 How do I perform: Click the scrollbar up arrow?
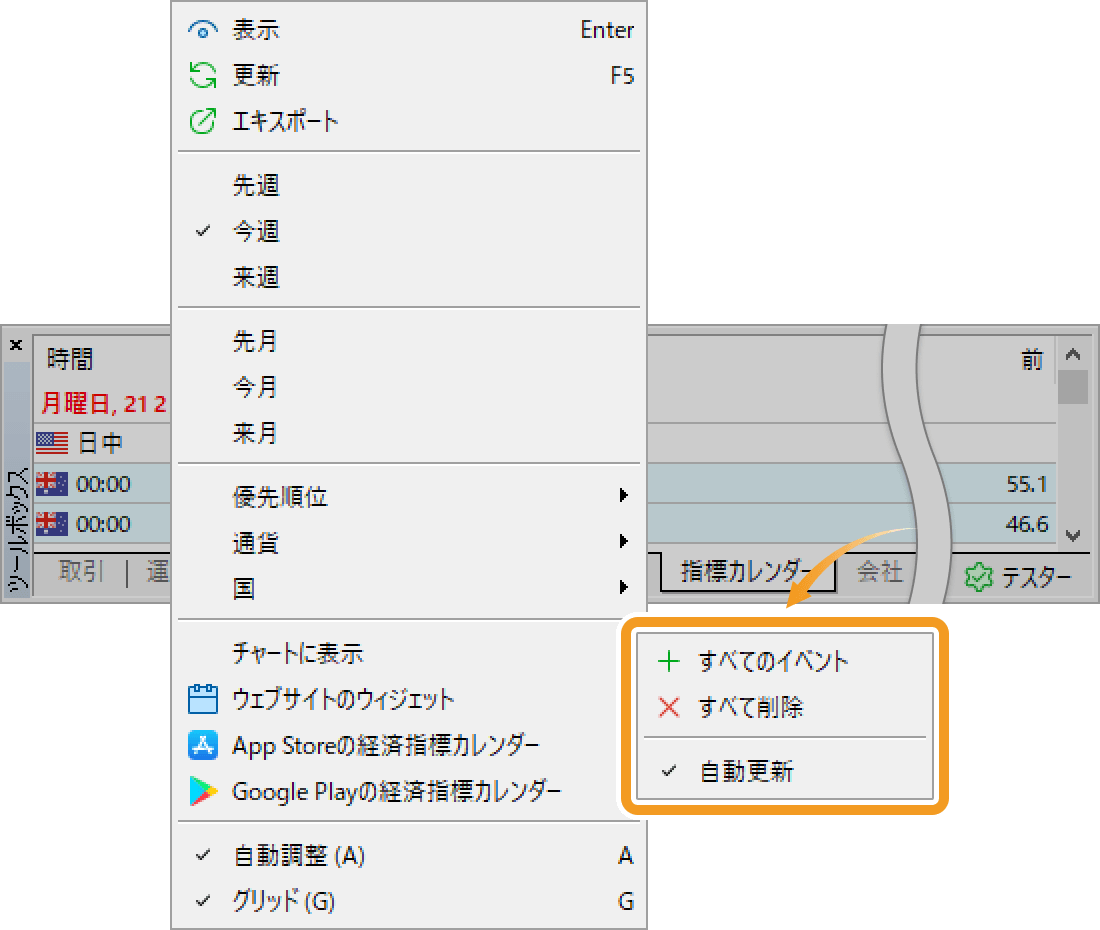1073,354
